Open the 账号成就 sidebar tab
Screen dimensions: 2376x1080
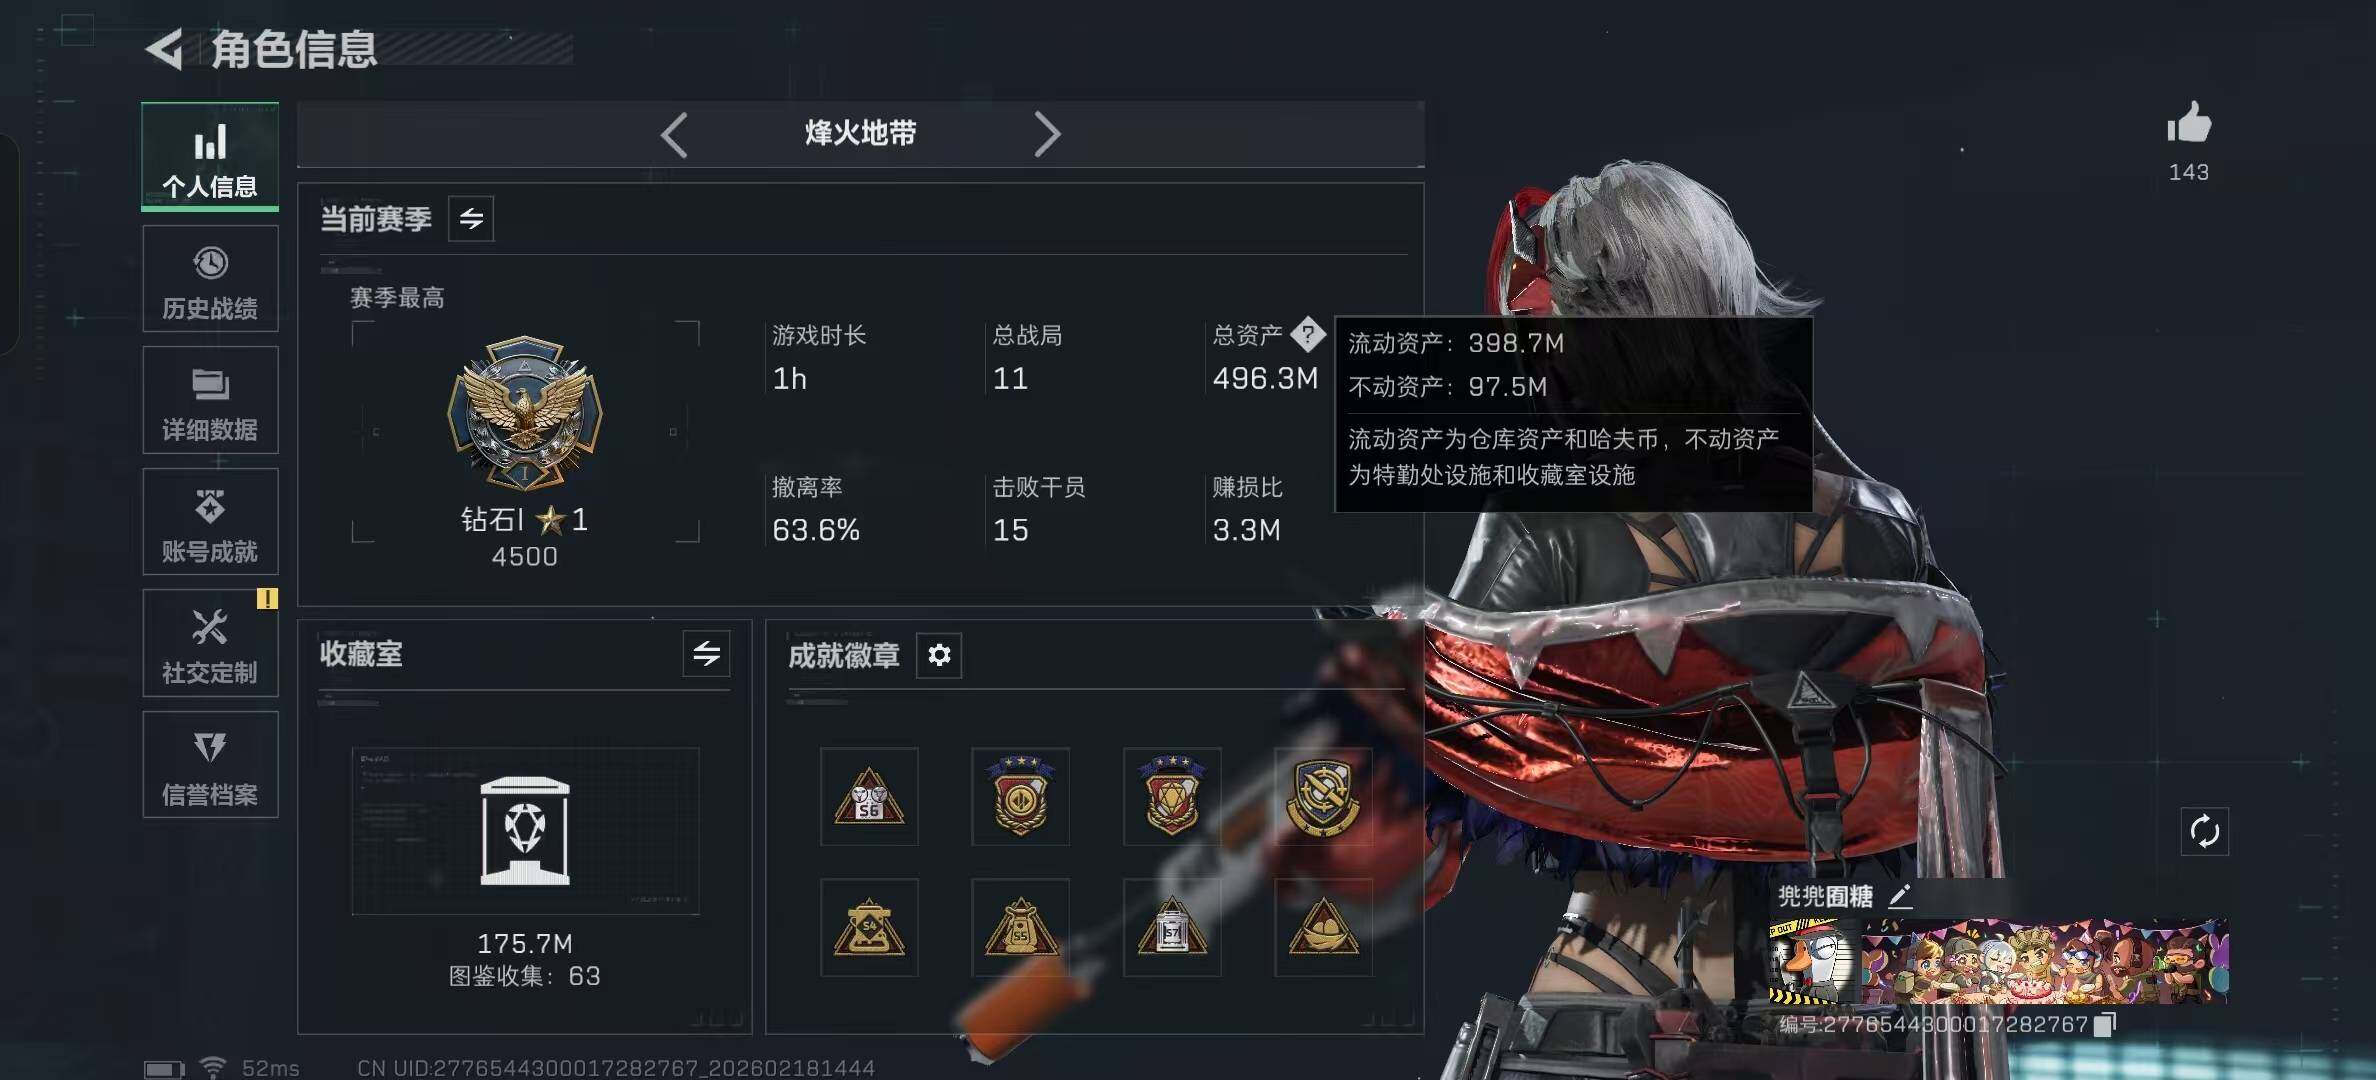tap(210, 522)
